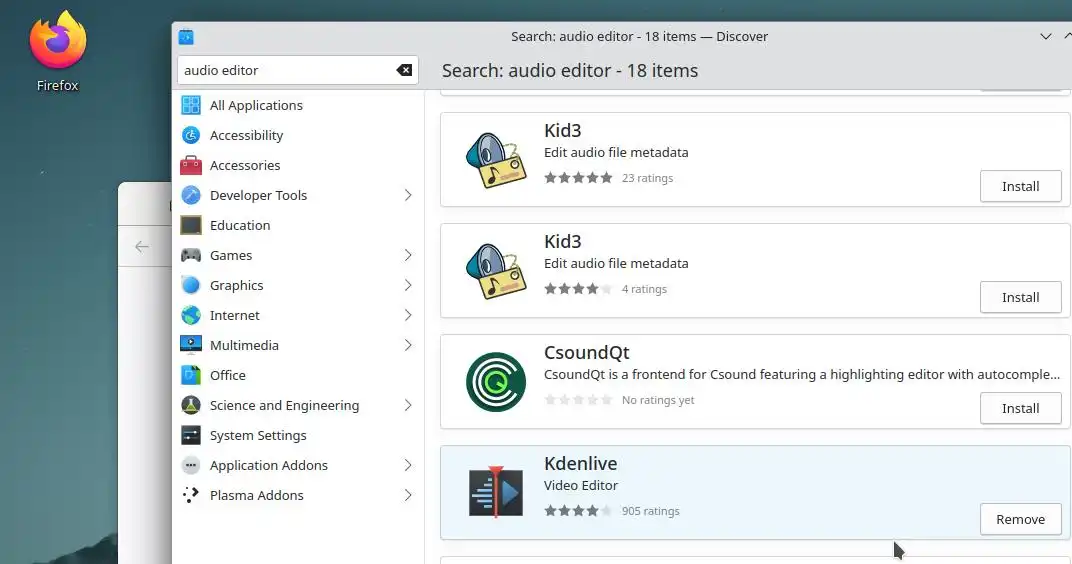Screen dimensions: 1072x564
Task: Remove the Kdenlive application
Action: point(1020,519)
